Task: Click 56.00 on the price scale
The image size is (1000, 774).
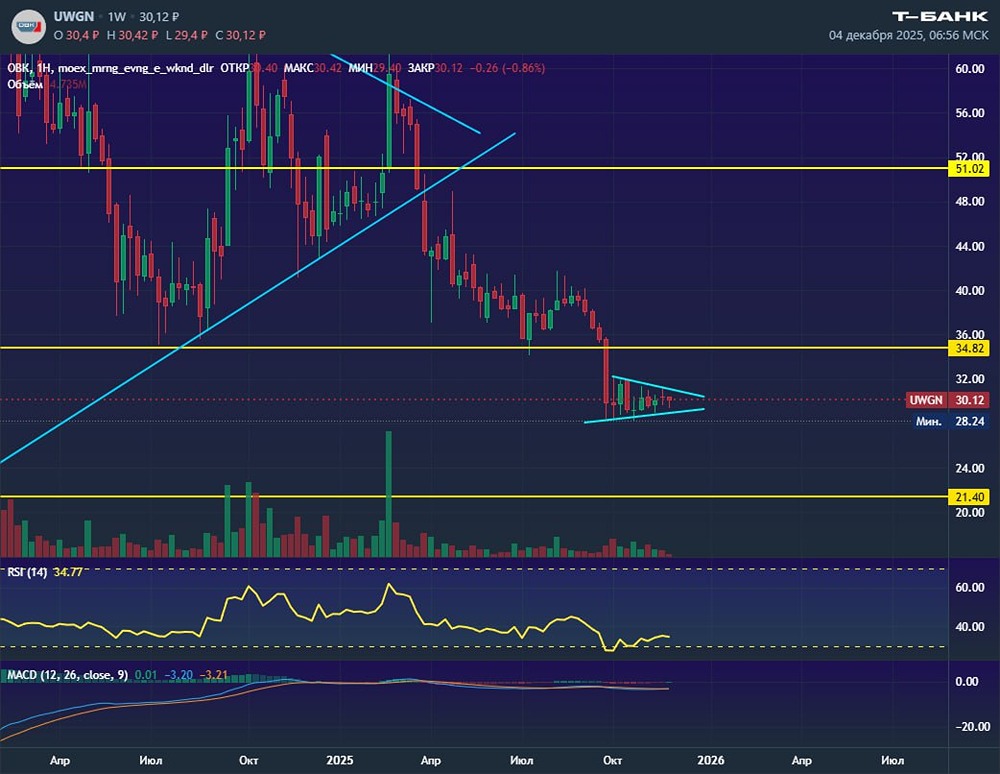Action: tap(969, 113)
